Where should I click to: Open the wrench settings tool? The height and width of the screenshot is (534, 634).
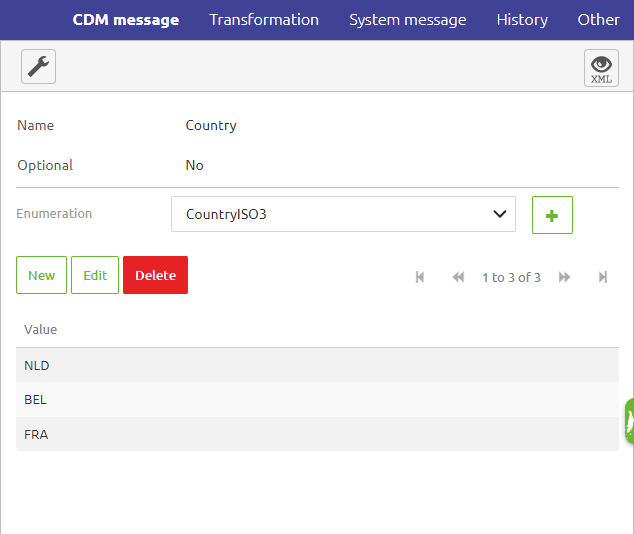[38, 66]
